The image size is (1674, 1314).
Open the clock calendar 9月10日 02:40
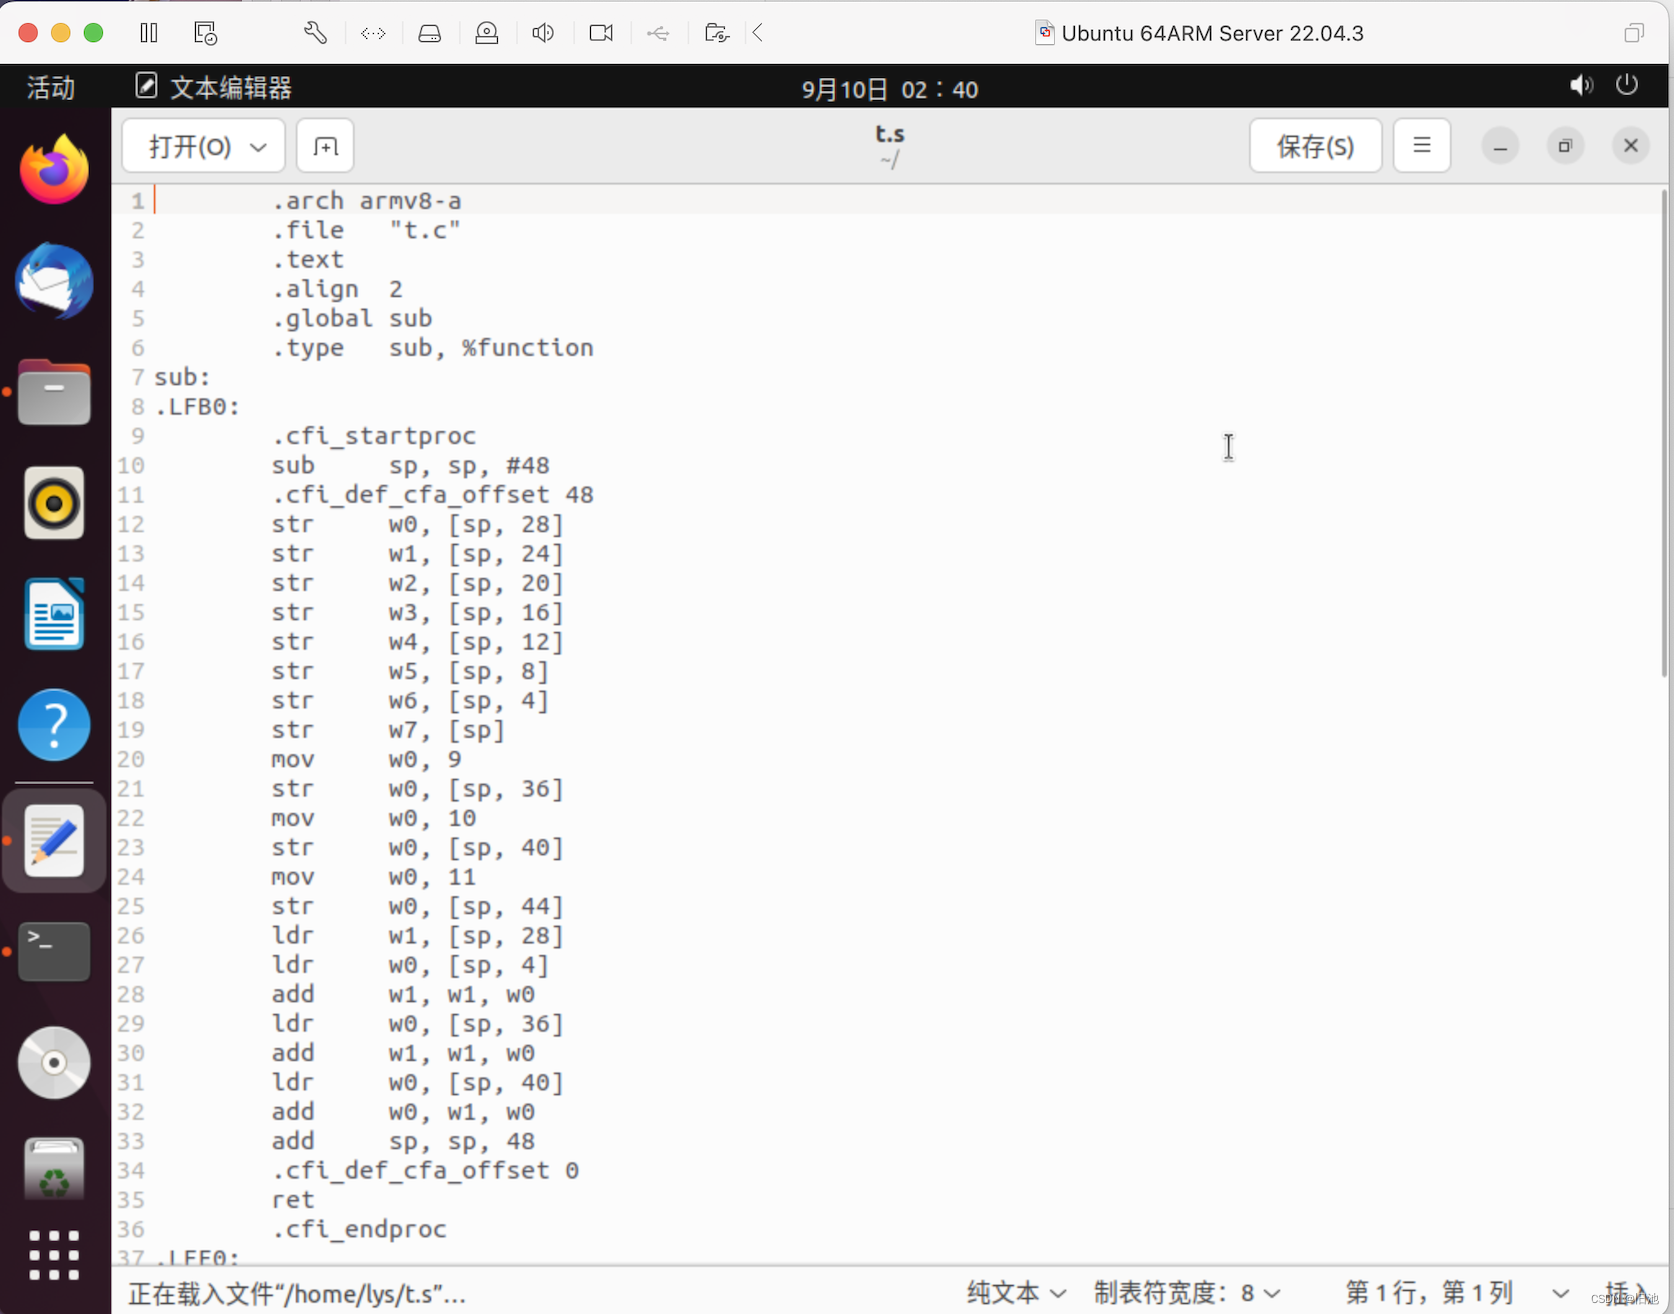(x=890, y=89)
